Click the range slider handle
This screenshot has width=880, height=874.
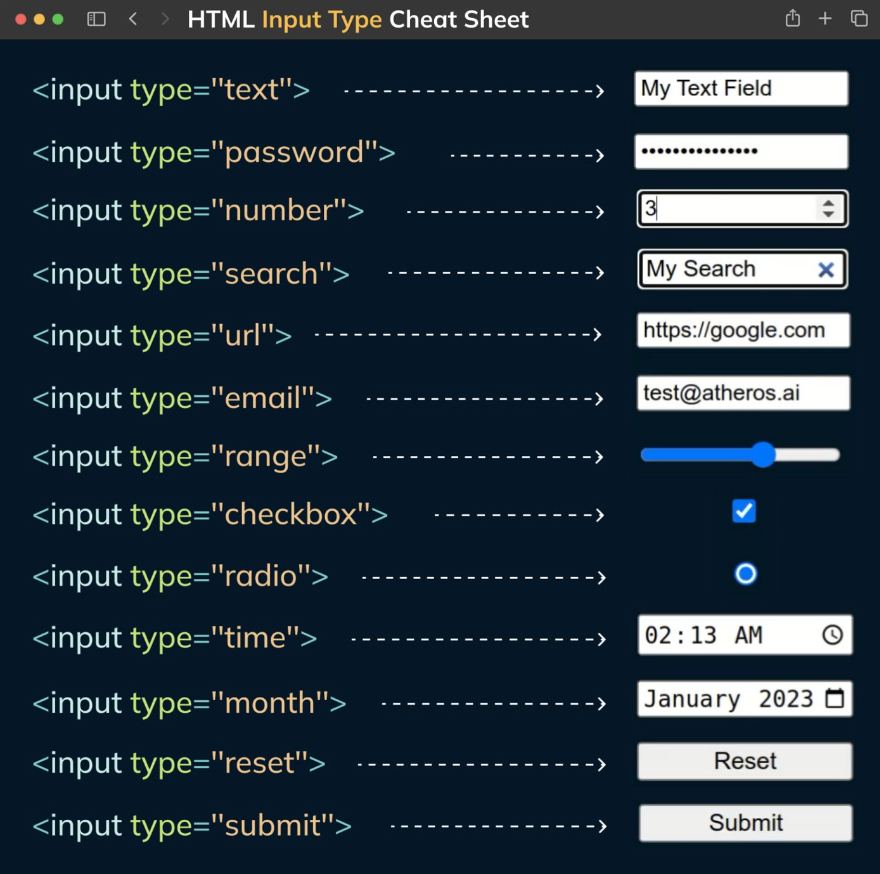763,455
